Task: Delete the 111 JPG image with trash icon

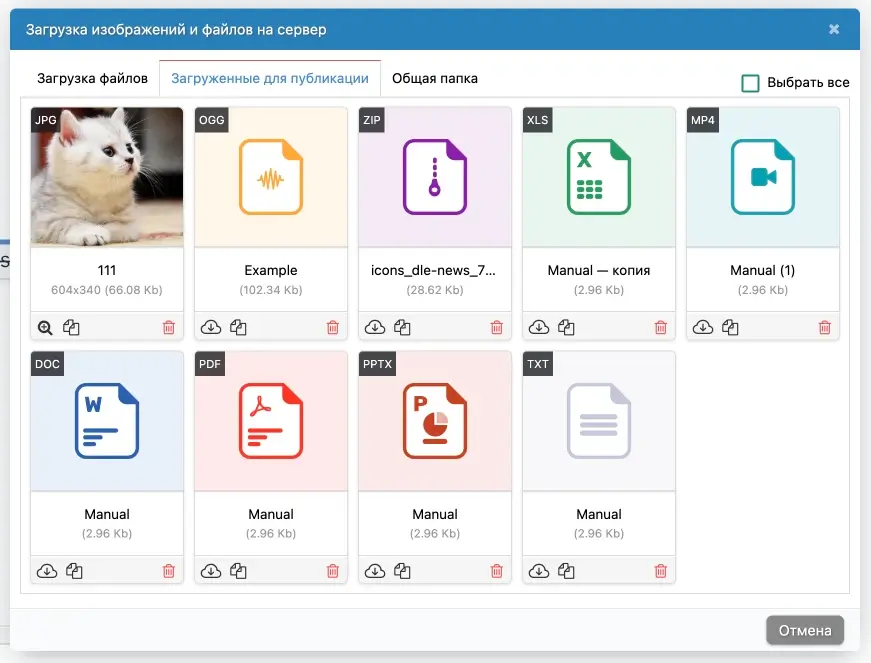Action: pyautogui.click(x=168, y=327)
